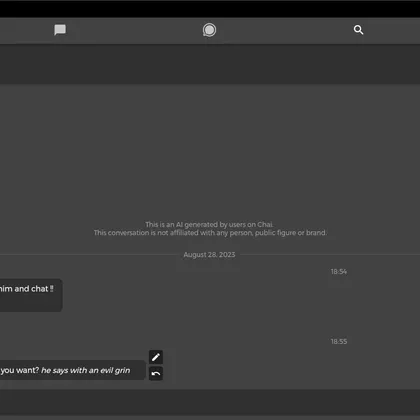420x420 pixels.
Task: Select the 'him and chat' message bubble
Action: pos(31,295)
